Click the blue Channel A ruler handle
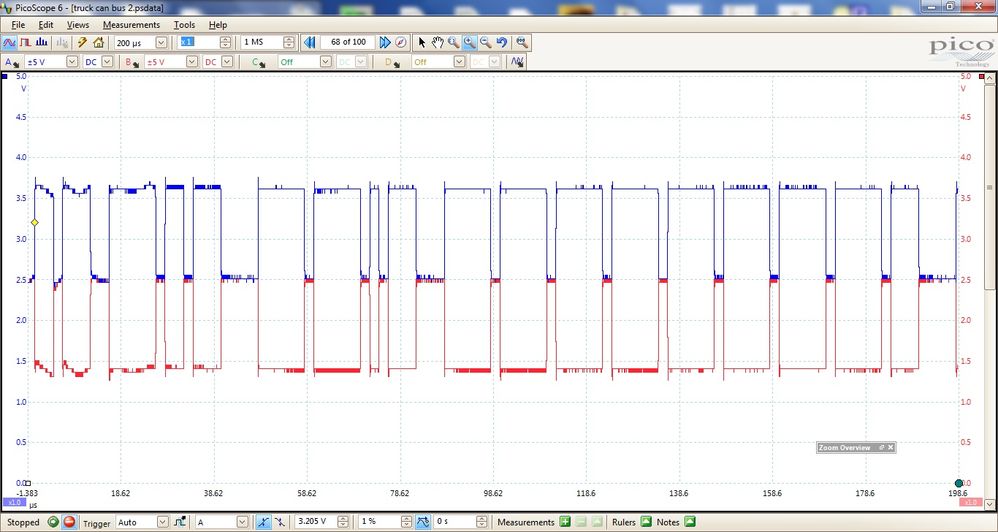 pyautogui.click(x=4, y=76)
